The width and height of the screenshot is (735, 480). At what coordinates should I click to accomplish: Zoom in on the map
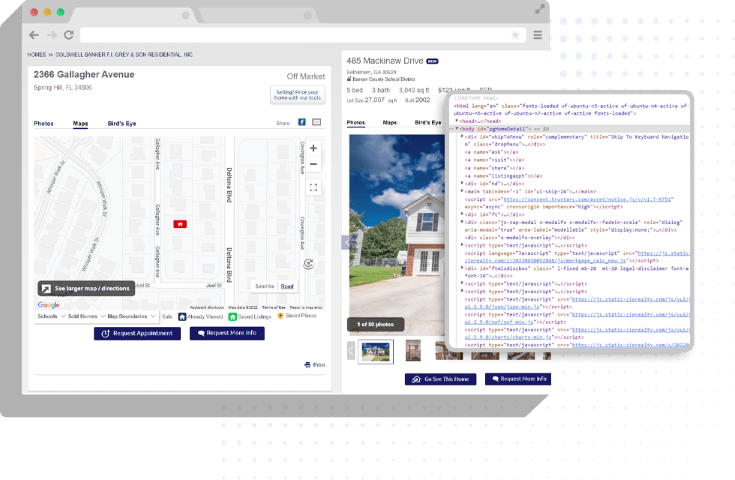pyautogui.click(x=314, y=148)
